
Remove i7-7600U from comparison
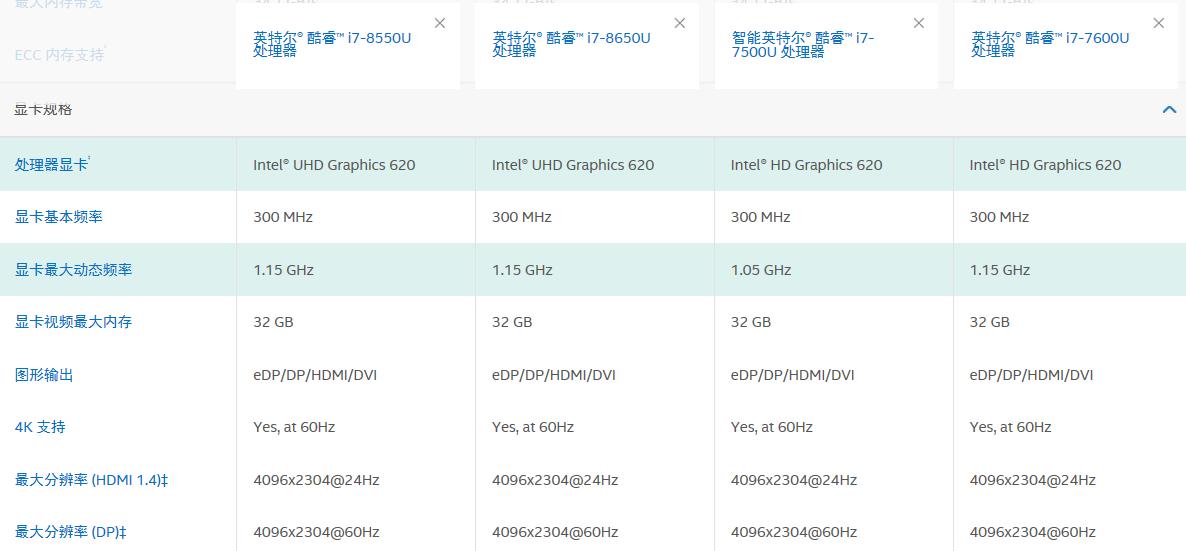(x=1159, y=23)
